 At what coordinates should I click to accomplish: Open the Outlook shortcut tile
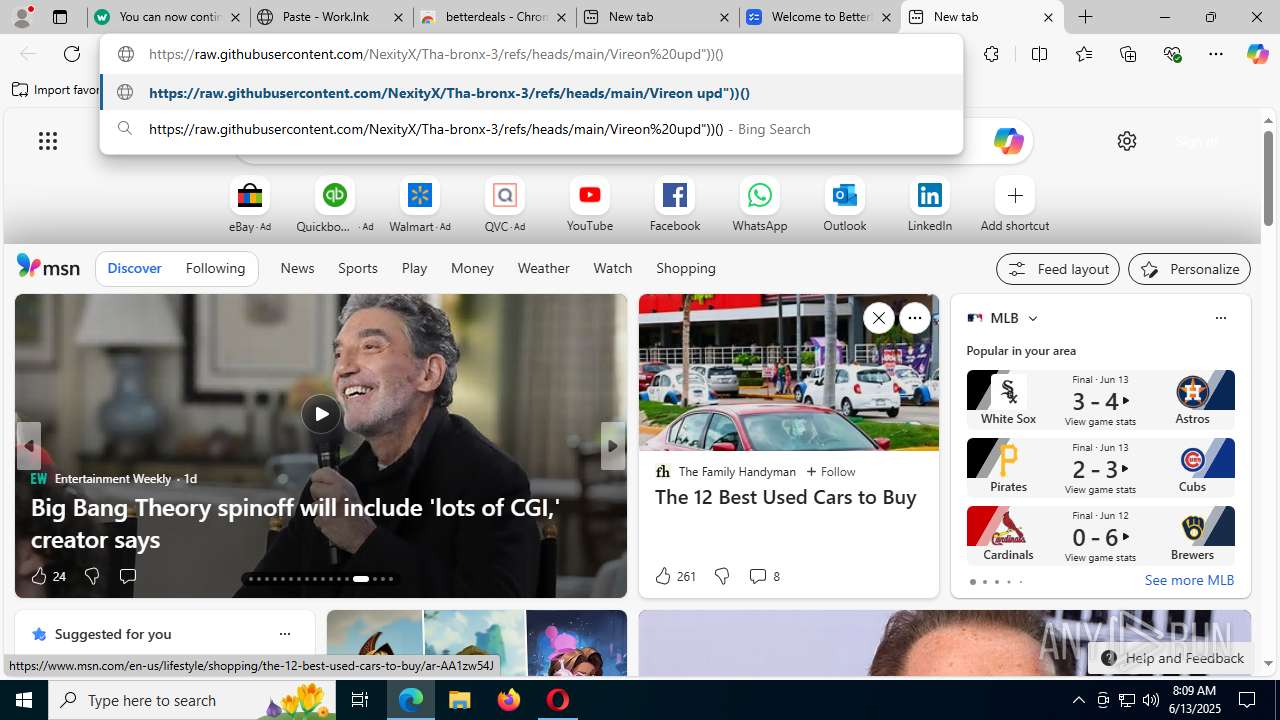click(x=845, y=206)
